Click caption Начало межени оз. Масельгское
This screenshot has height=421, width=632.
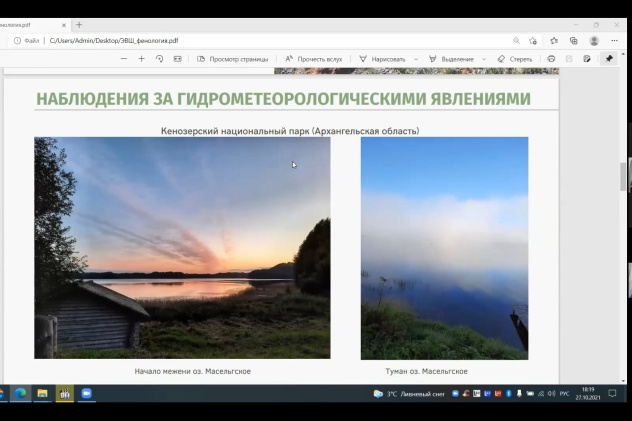[193, 371]
